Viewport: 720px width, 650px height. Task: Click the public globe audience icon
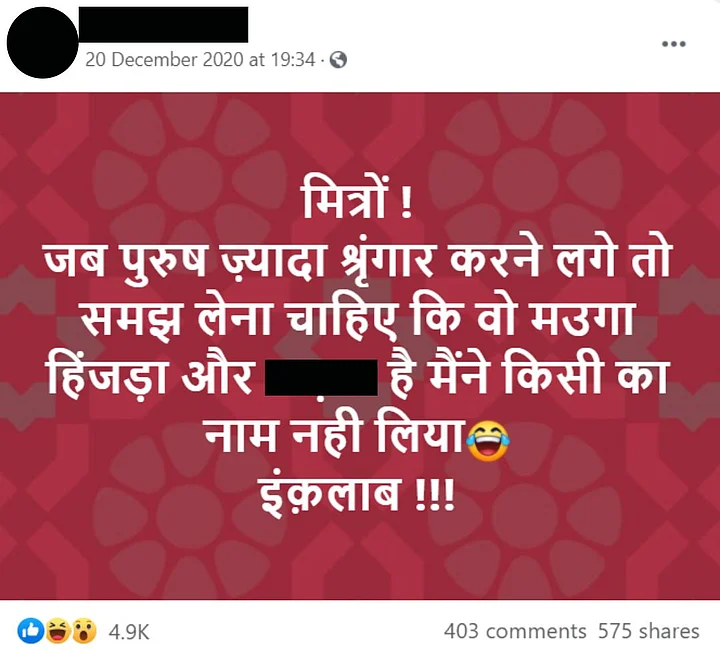click(x=338, y=60)
